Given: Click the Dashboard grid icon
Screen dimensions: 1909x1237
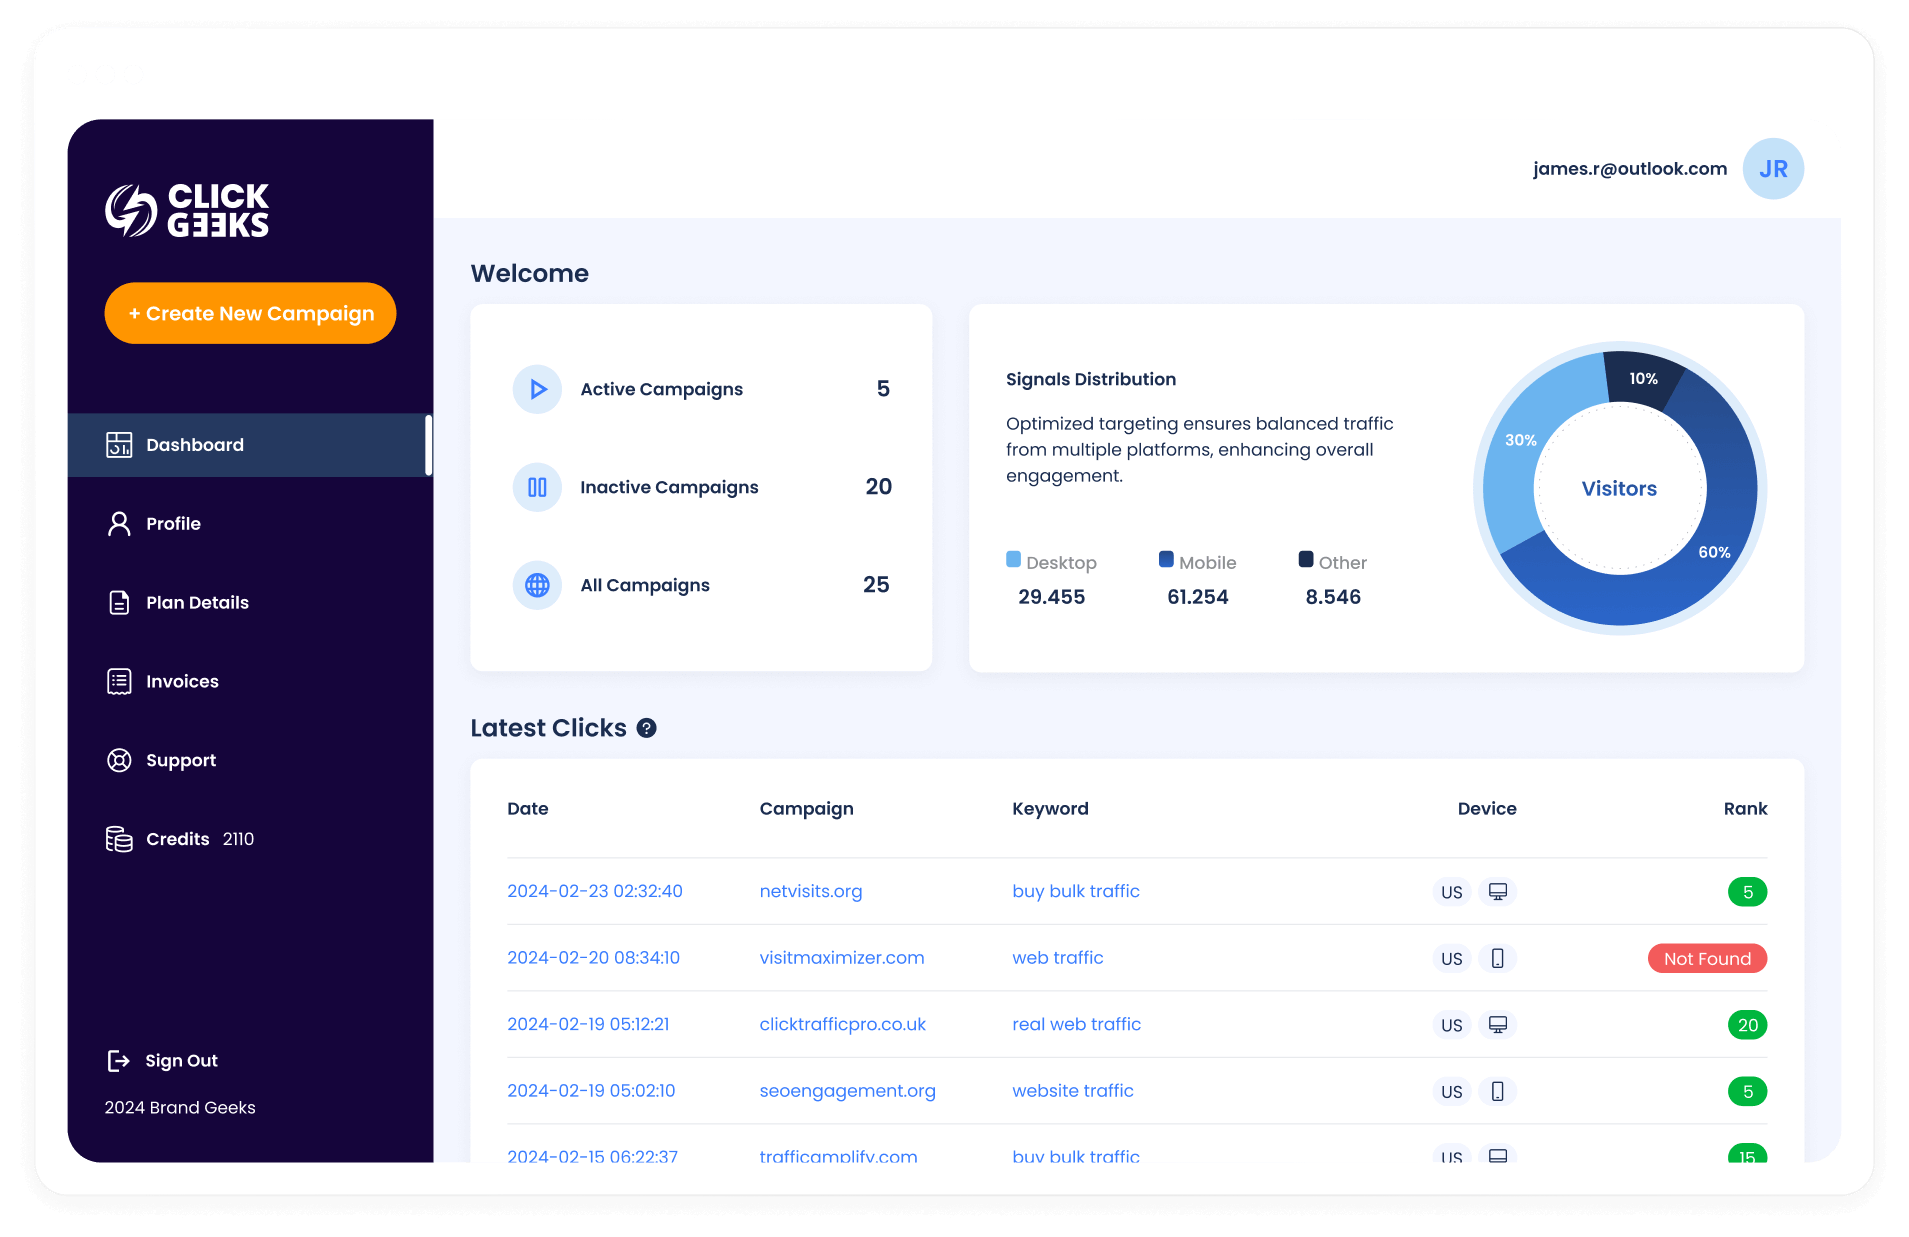Looking at the screenshot, I should pos(119,445).
